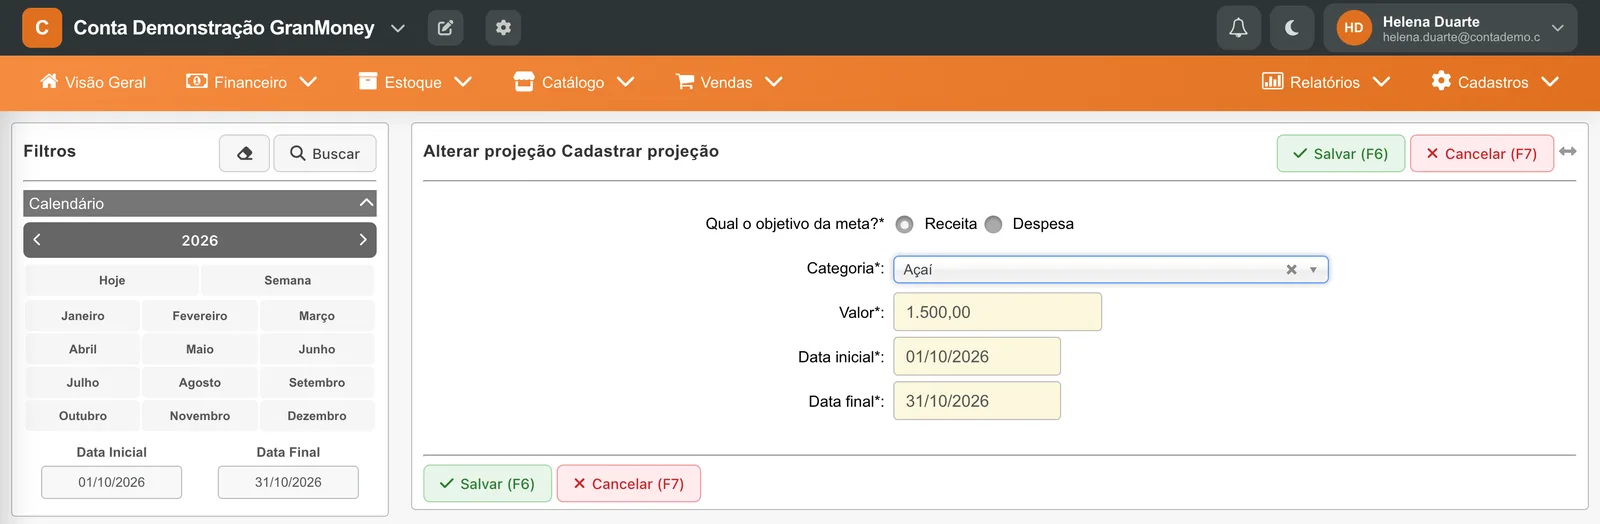Viewport: 1600px width, 524px height.
Task: Click the Buscar search button
Action: tap(325, 153)
